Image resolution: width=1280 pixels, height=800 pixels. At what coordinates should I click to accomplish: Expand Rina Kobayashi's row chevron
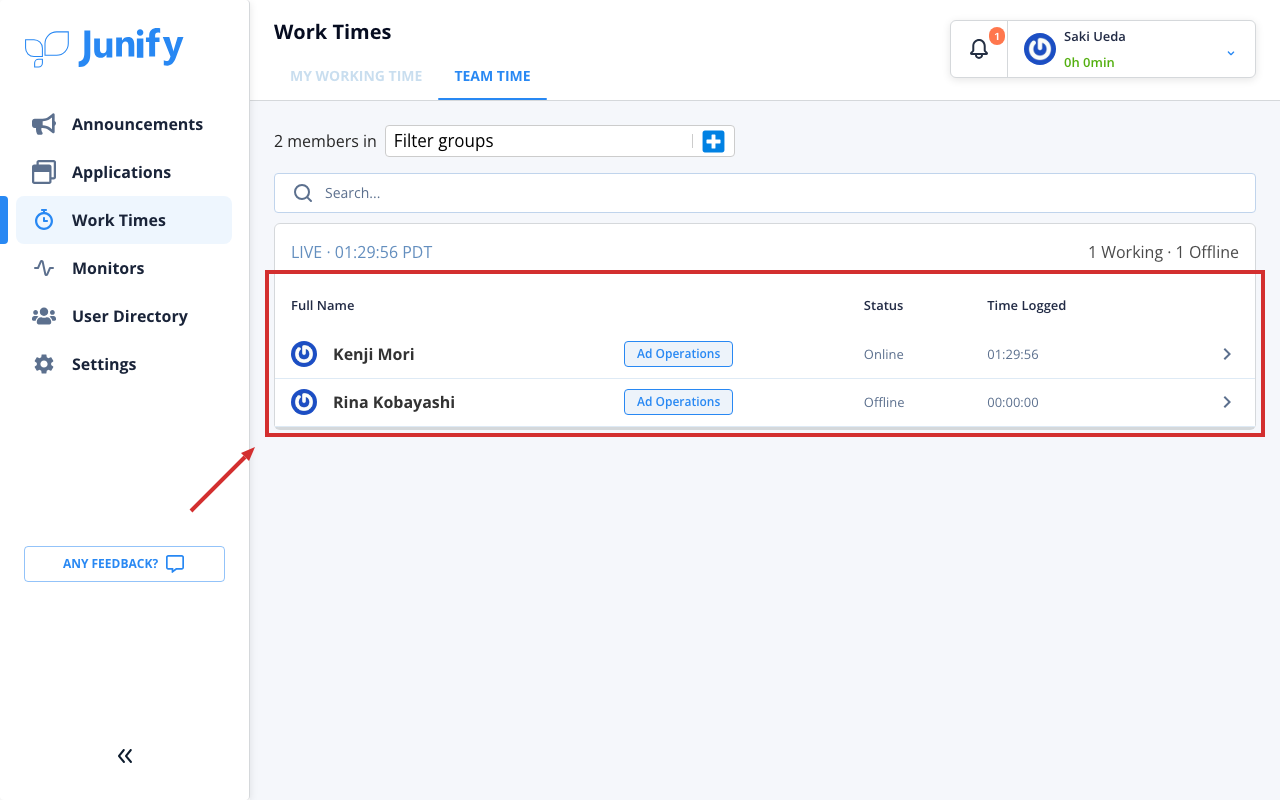click(x=1227, y=402)
